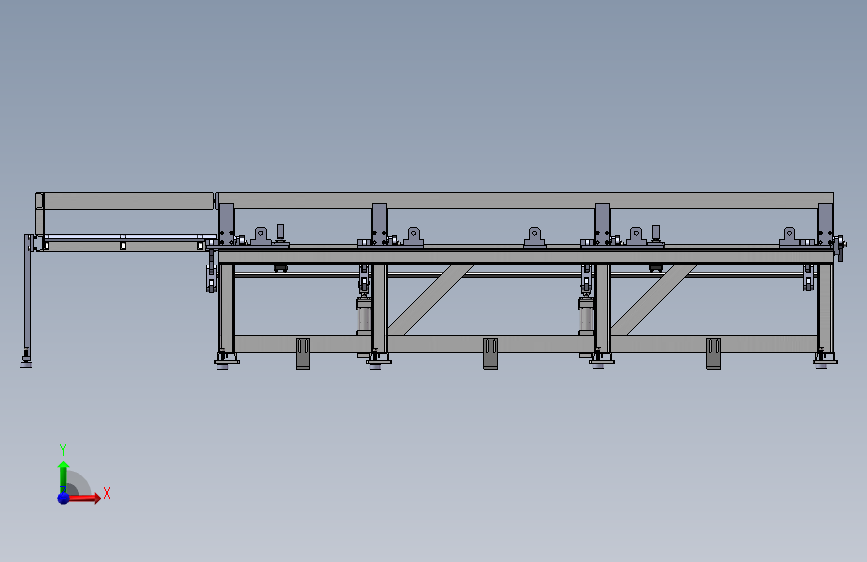Screen dimensions: 867x562
Task: Click the X label of the triad
Action: coord(107,493)
